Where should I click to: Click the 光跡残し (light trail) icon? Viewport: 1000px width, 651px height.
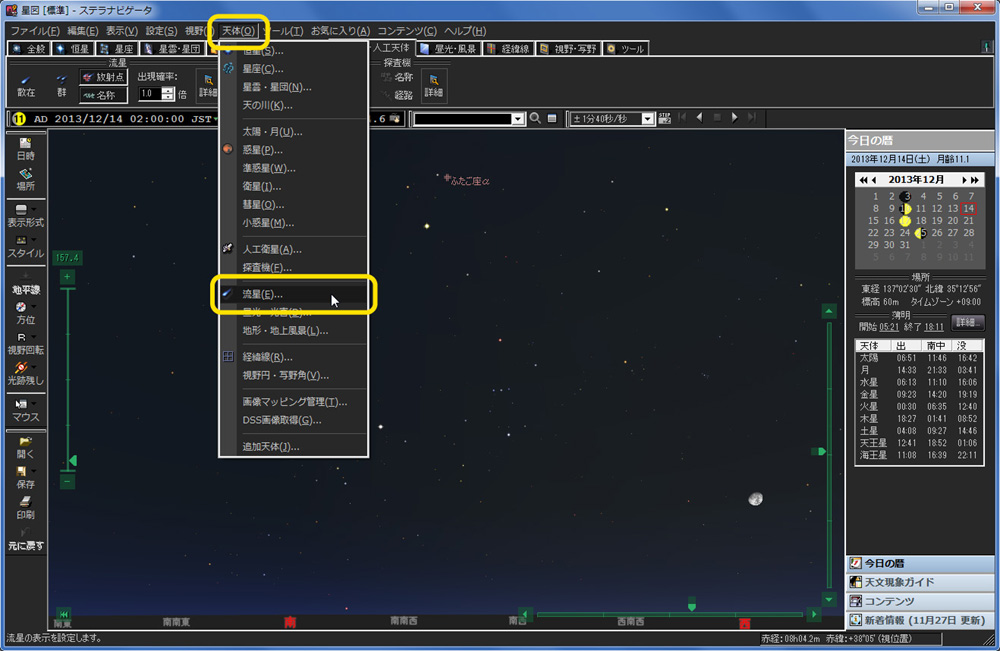point(23,368)
